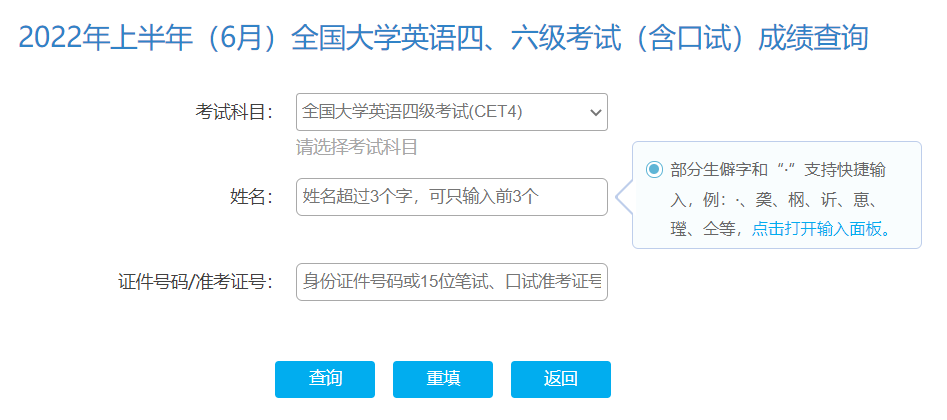Click the 证件号码/准考证号 label text

196,282
